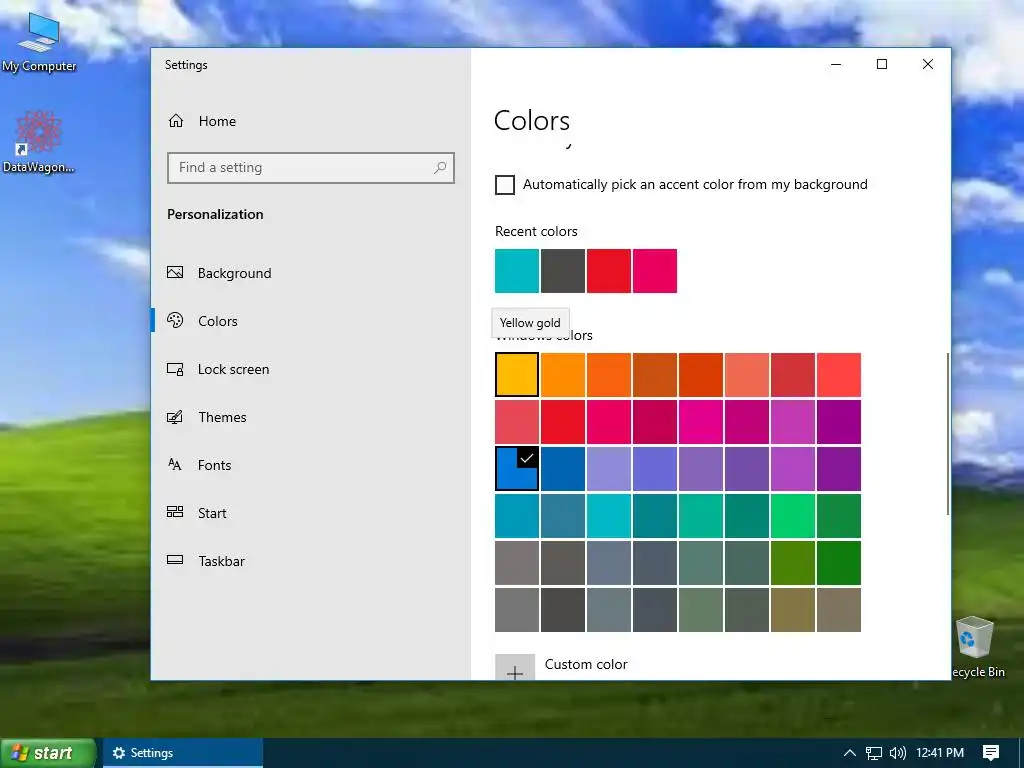
Task: Pick the orange swatch beside yellow gold
Action: point(563,375)
